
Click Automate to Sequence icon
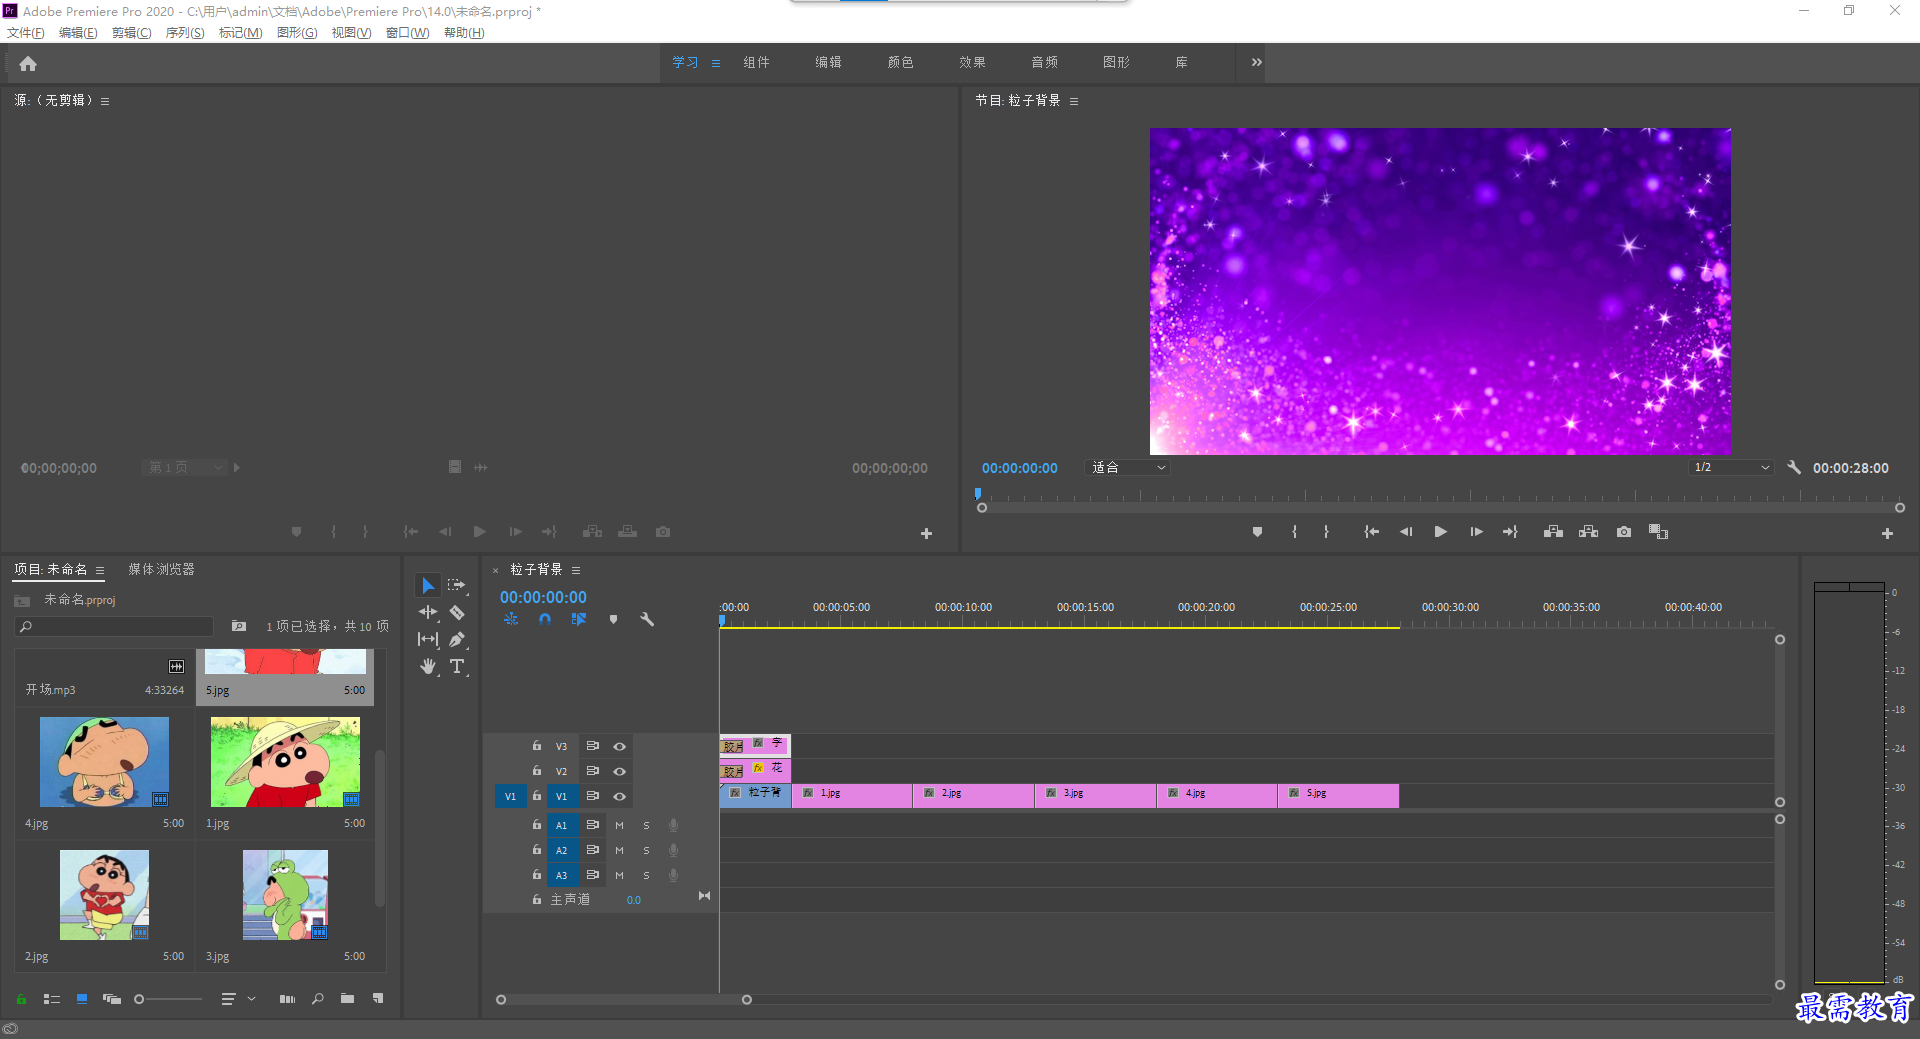287,999
